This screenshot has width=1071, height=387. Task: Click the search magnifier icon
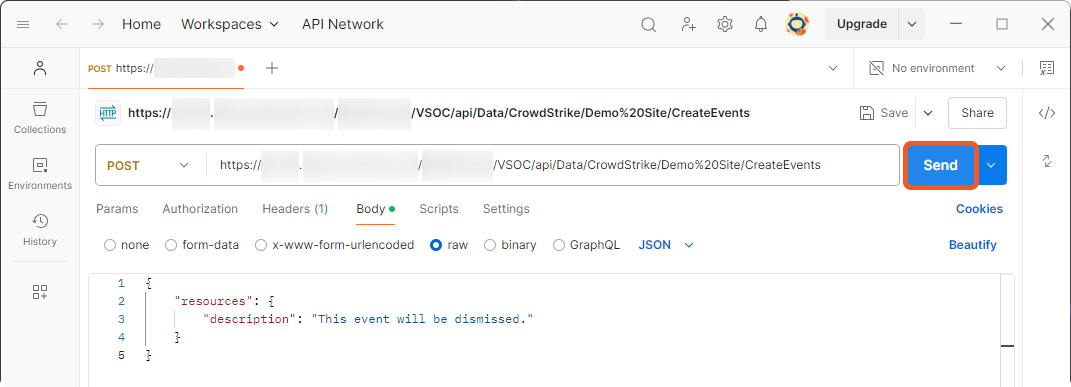648,25
